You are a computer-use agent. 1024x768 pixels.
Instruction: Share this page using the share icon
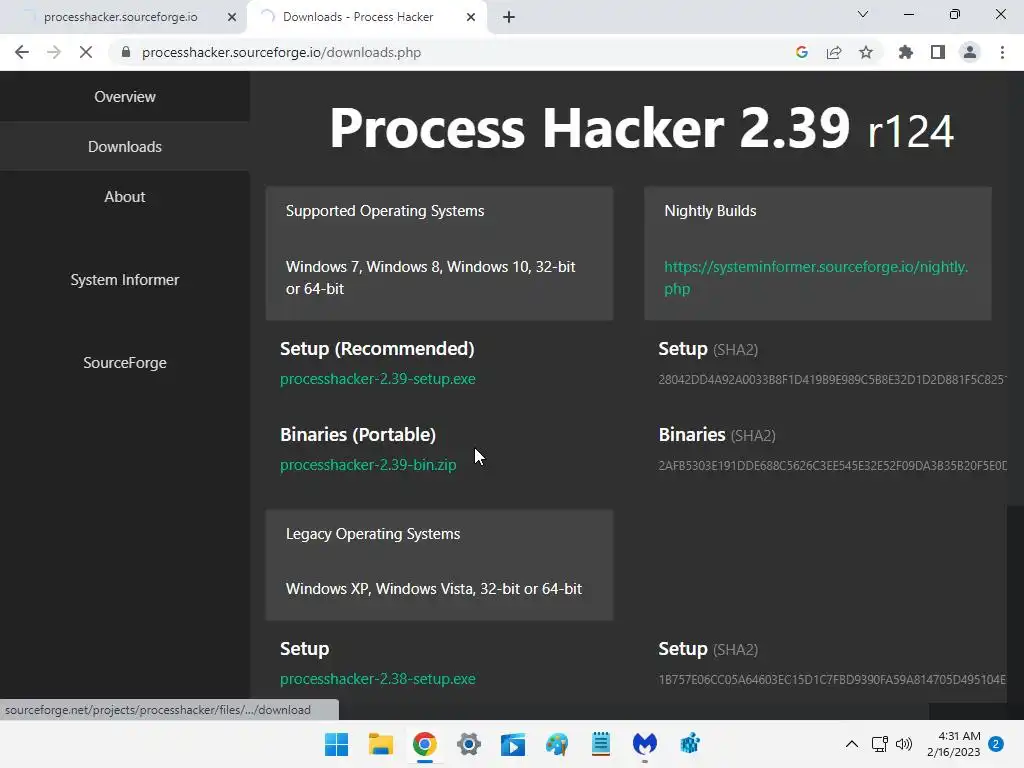(834, 52)
